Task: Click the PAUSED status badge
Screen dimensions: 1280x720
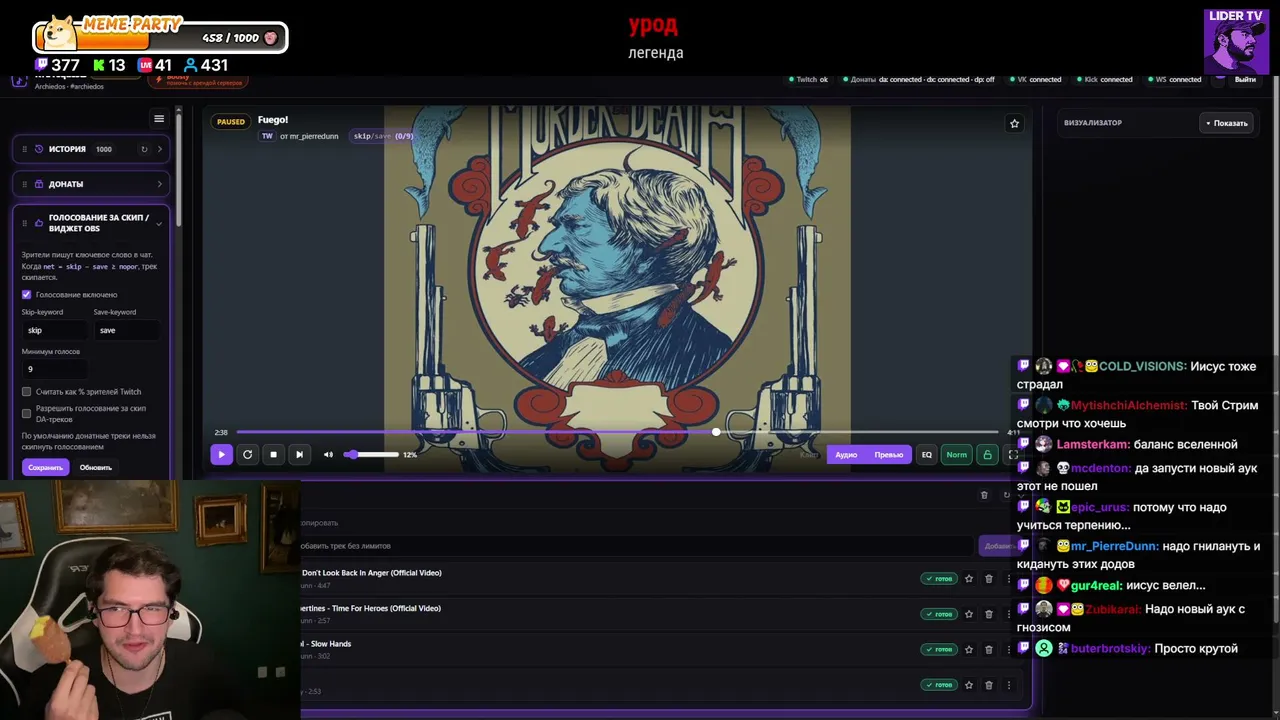Action: pos(231,122)
